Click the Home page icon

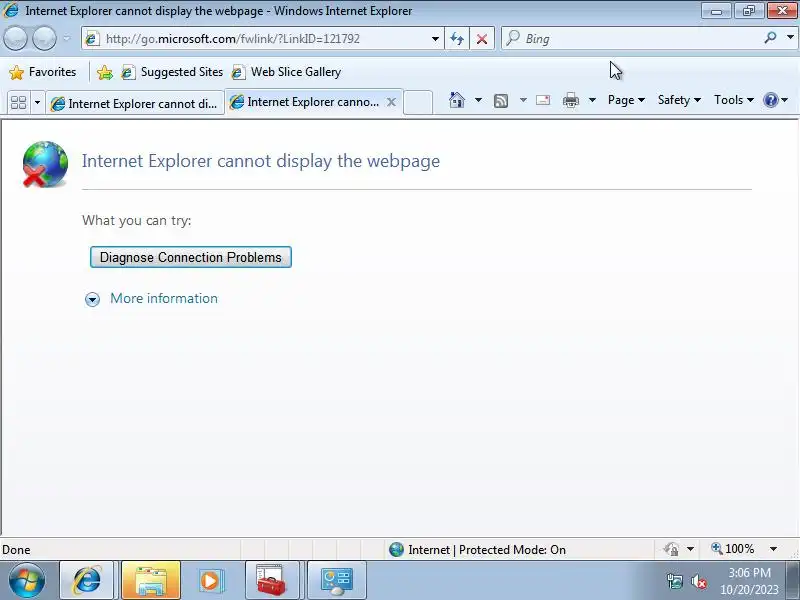click(x=457, y=100)
